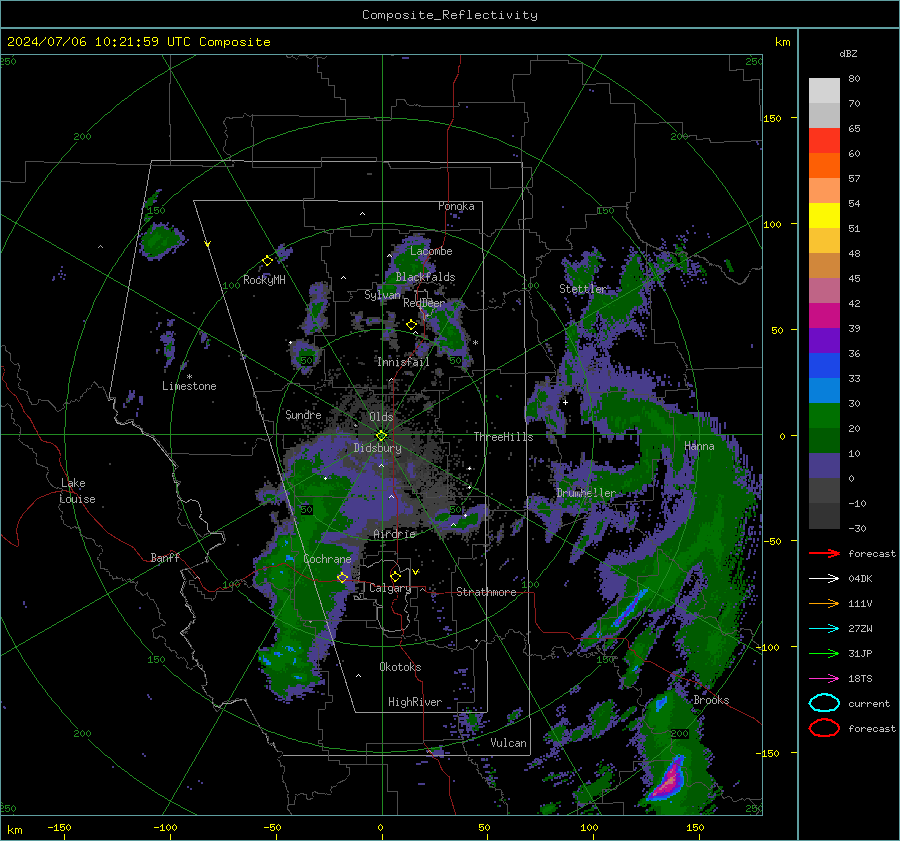This screenshot has width=900, height=841.
Task: Click the Lacombe city label
Action: [x=431, y=251]
